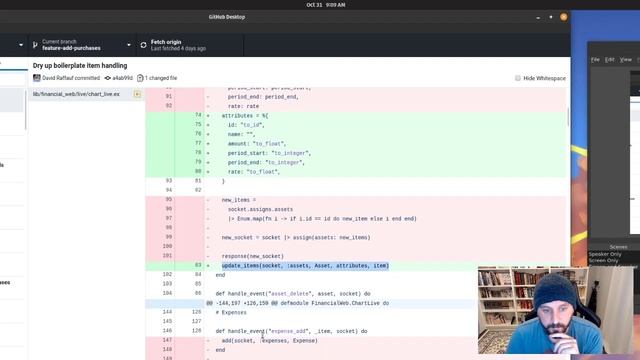
Task: Expand the repository dropdown arrow at far left
Action: click(x=21, y=45)
